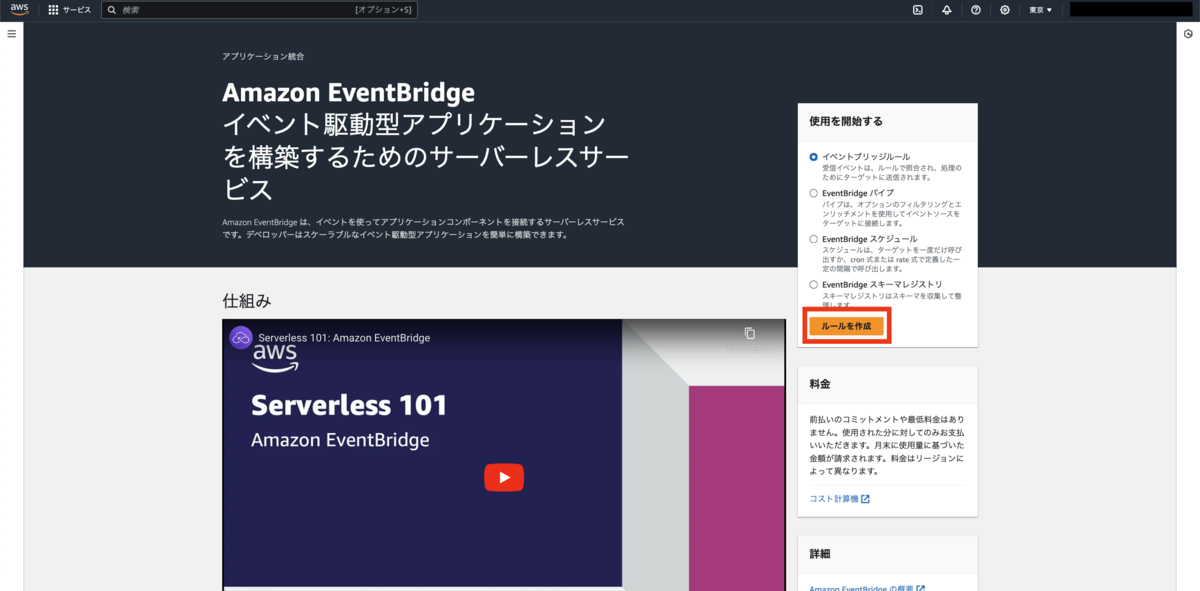Click the サービス menu label

[77, 10]
